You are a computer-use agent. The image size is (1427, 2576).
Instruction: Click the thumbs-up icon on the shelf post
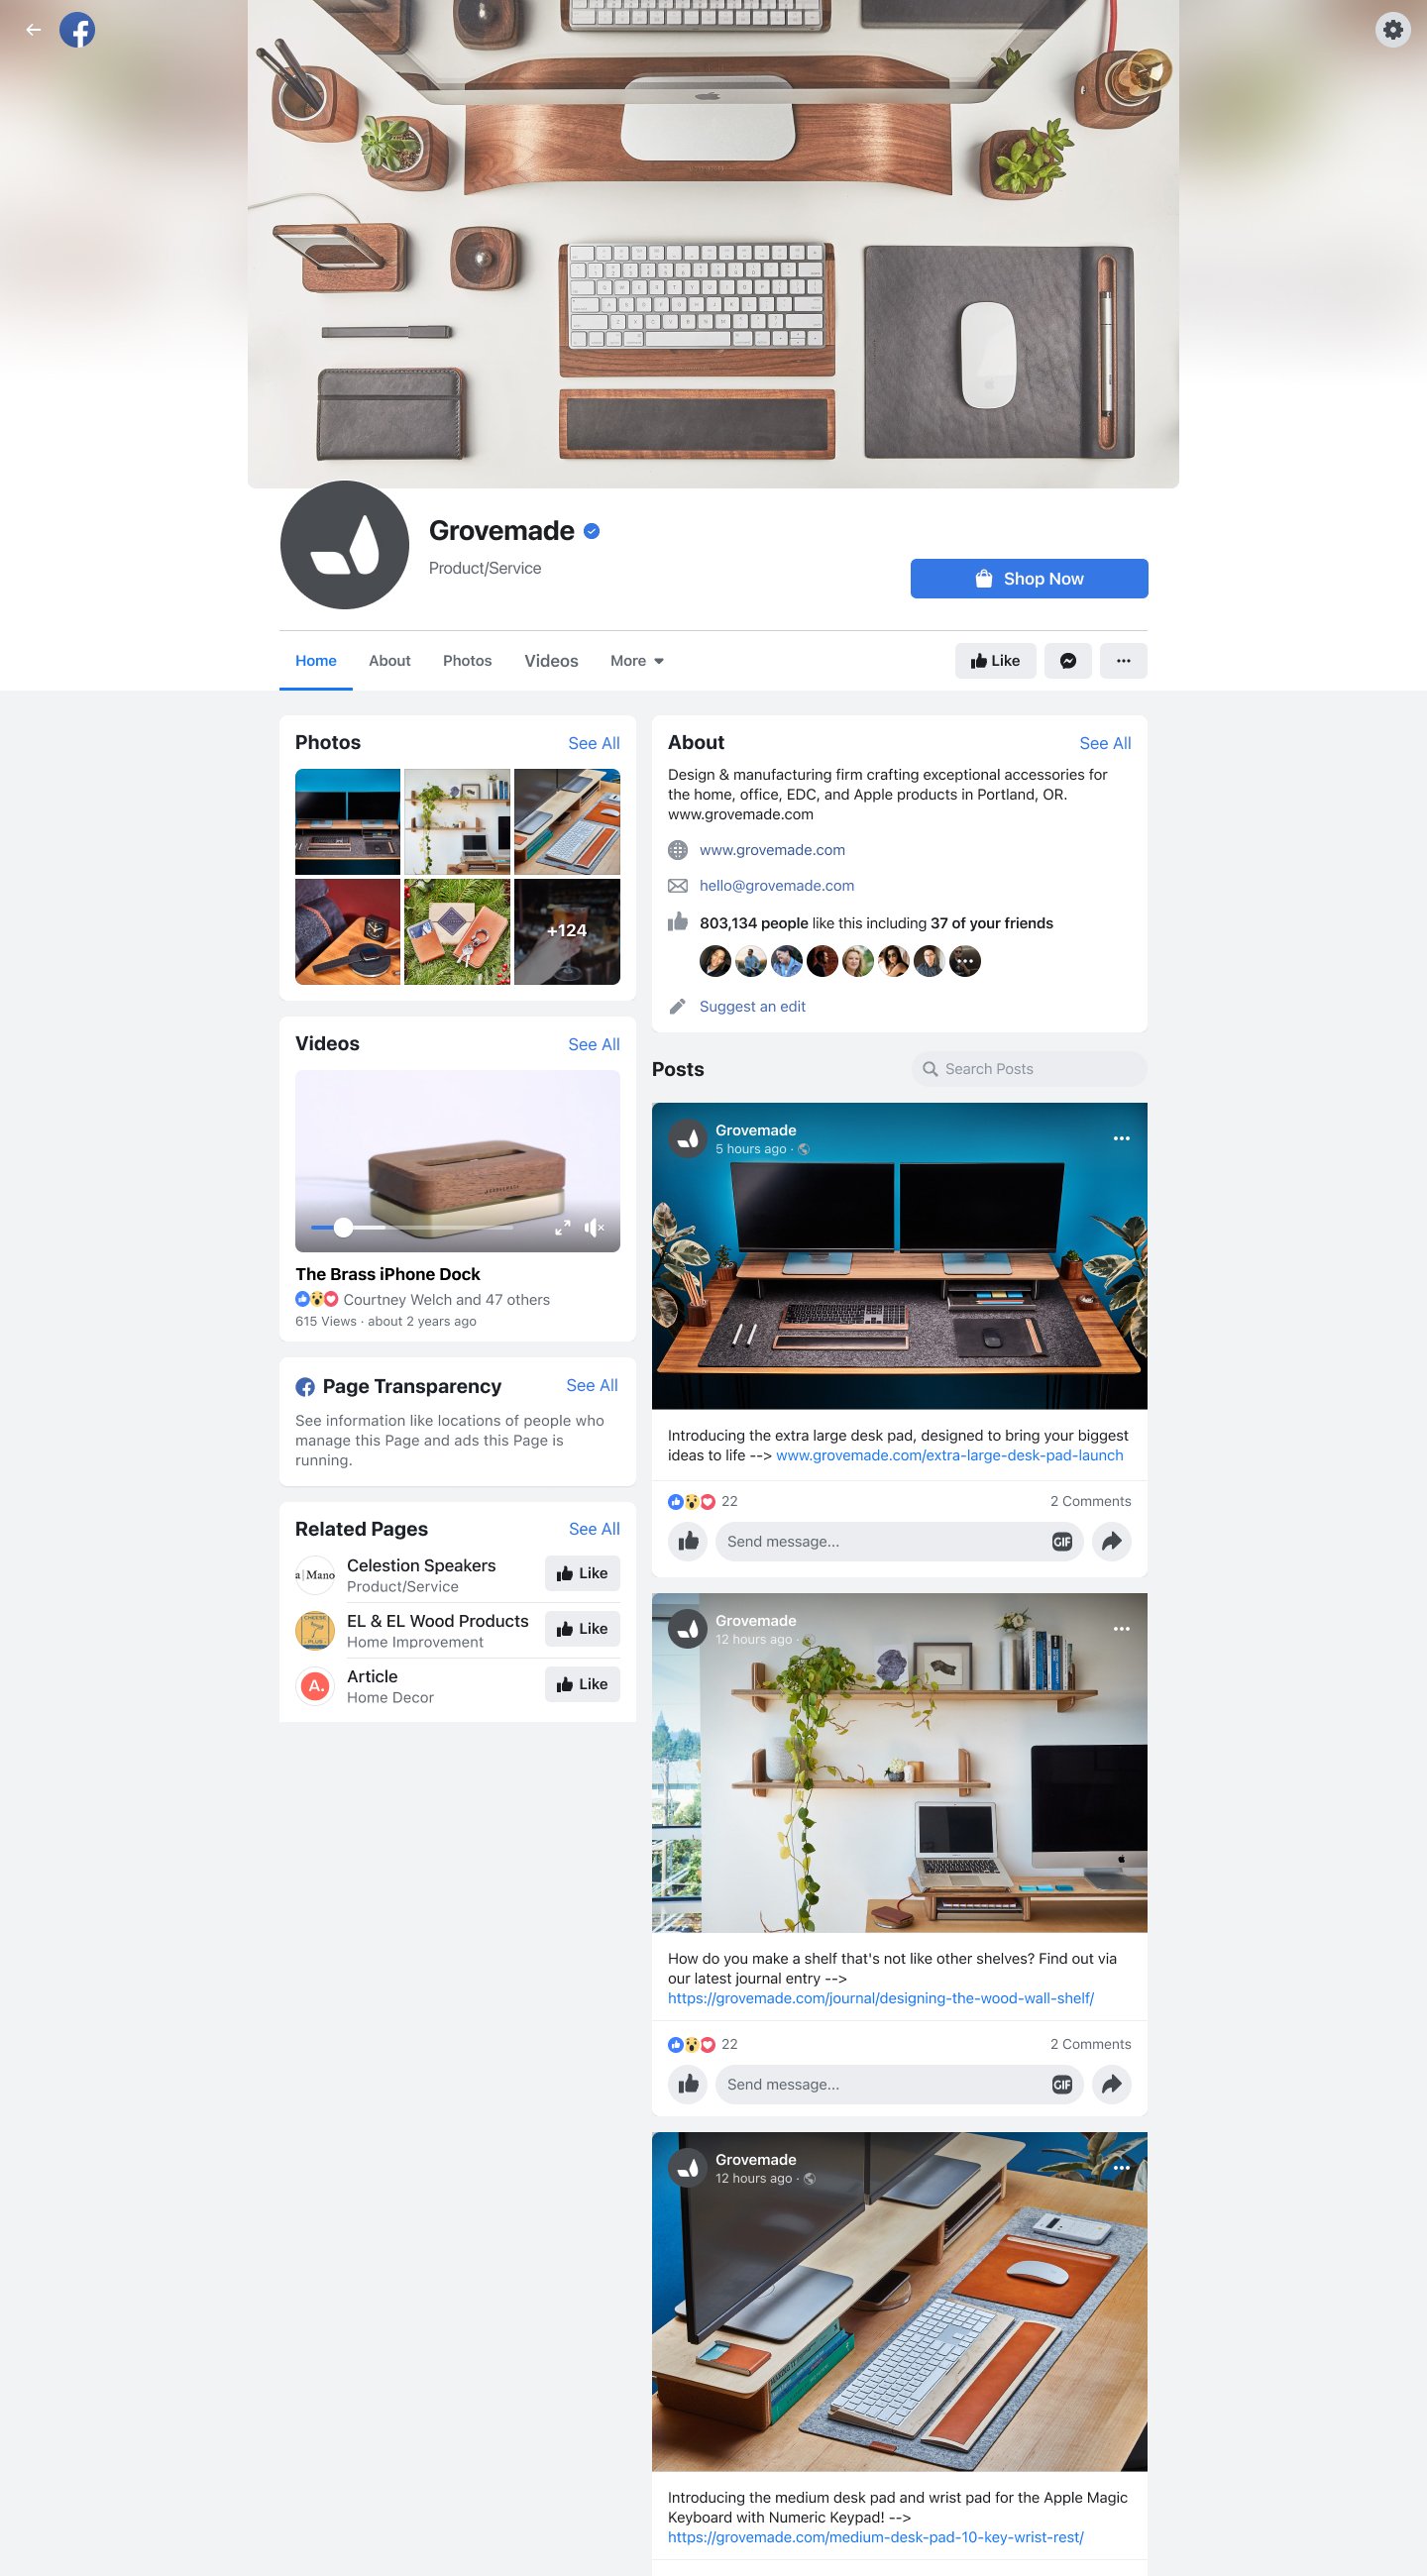click(688, 2084)
